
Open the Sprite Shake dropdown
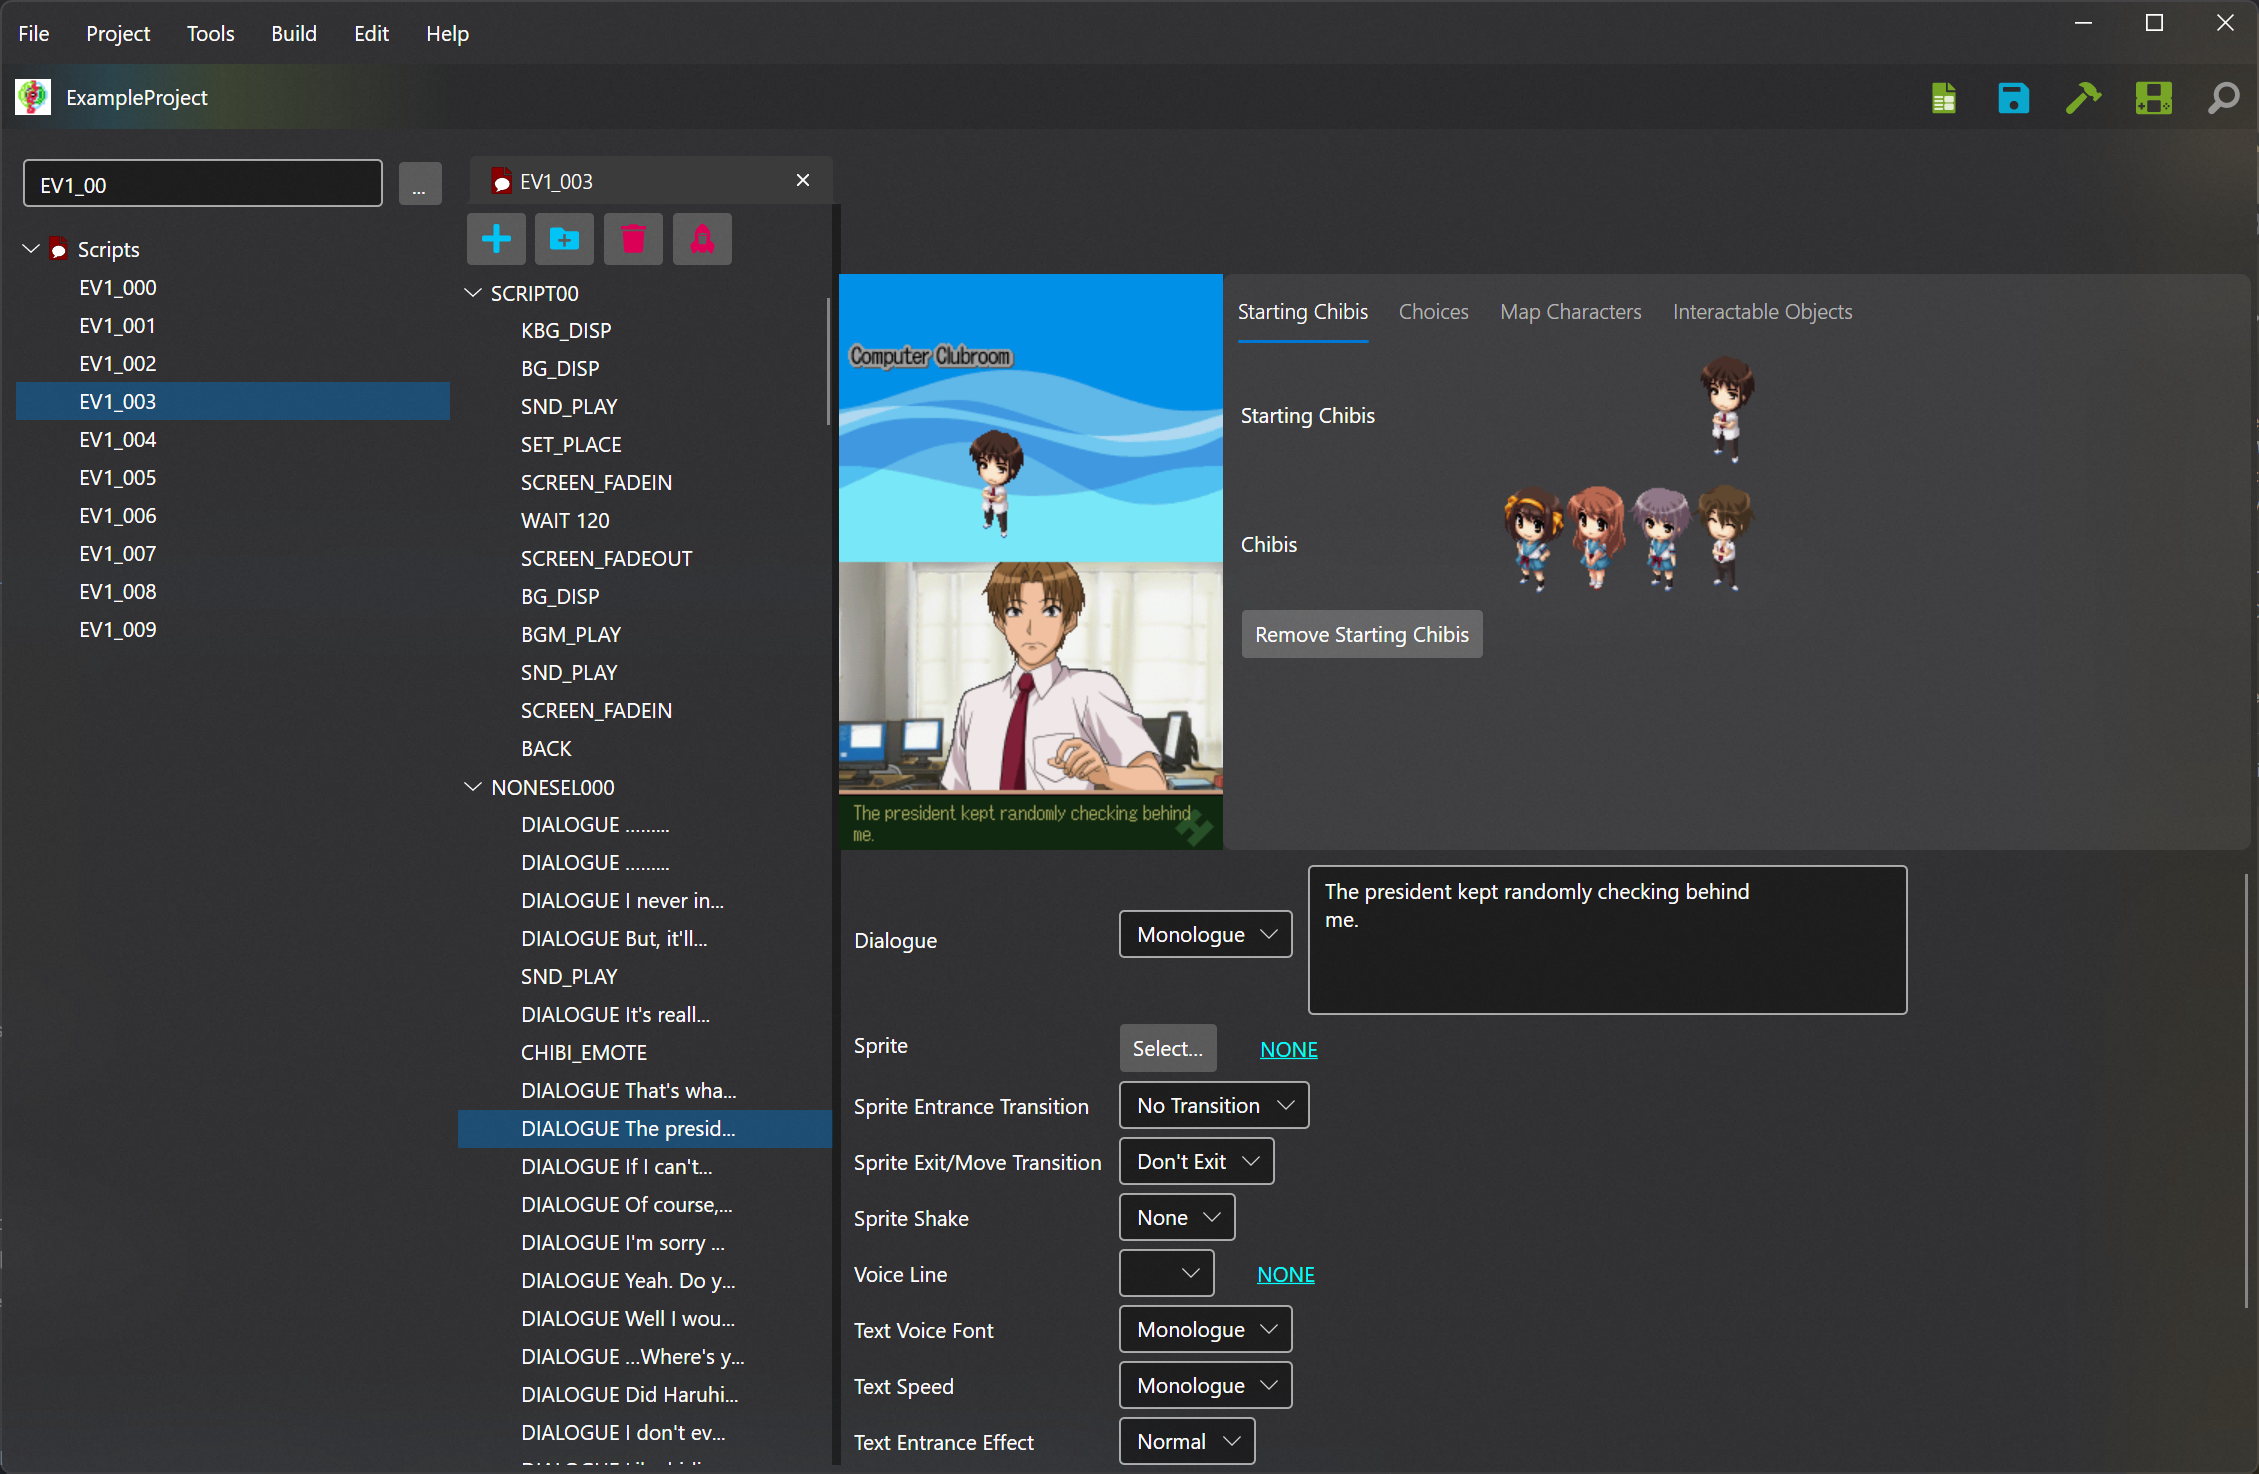(1177, 1217)
